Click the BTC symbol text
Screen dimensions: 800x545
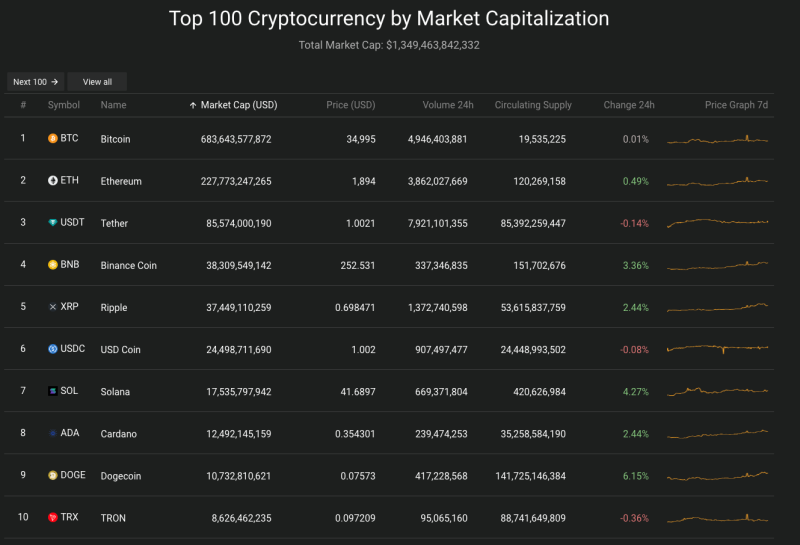(x=69, y=138)
